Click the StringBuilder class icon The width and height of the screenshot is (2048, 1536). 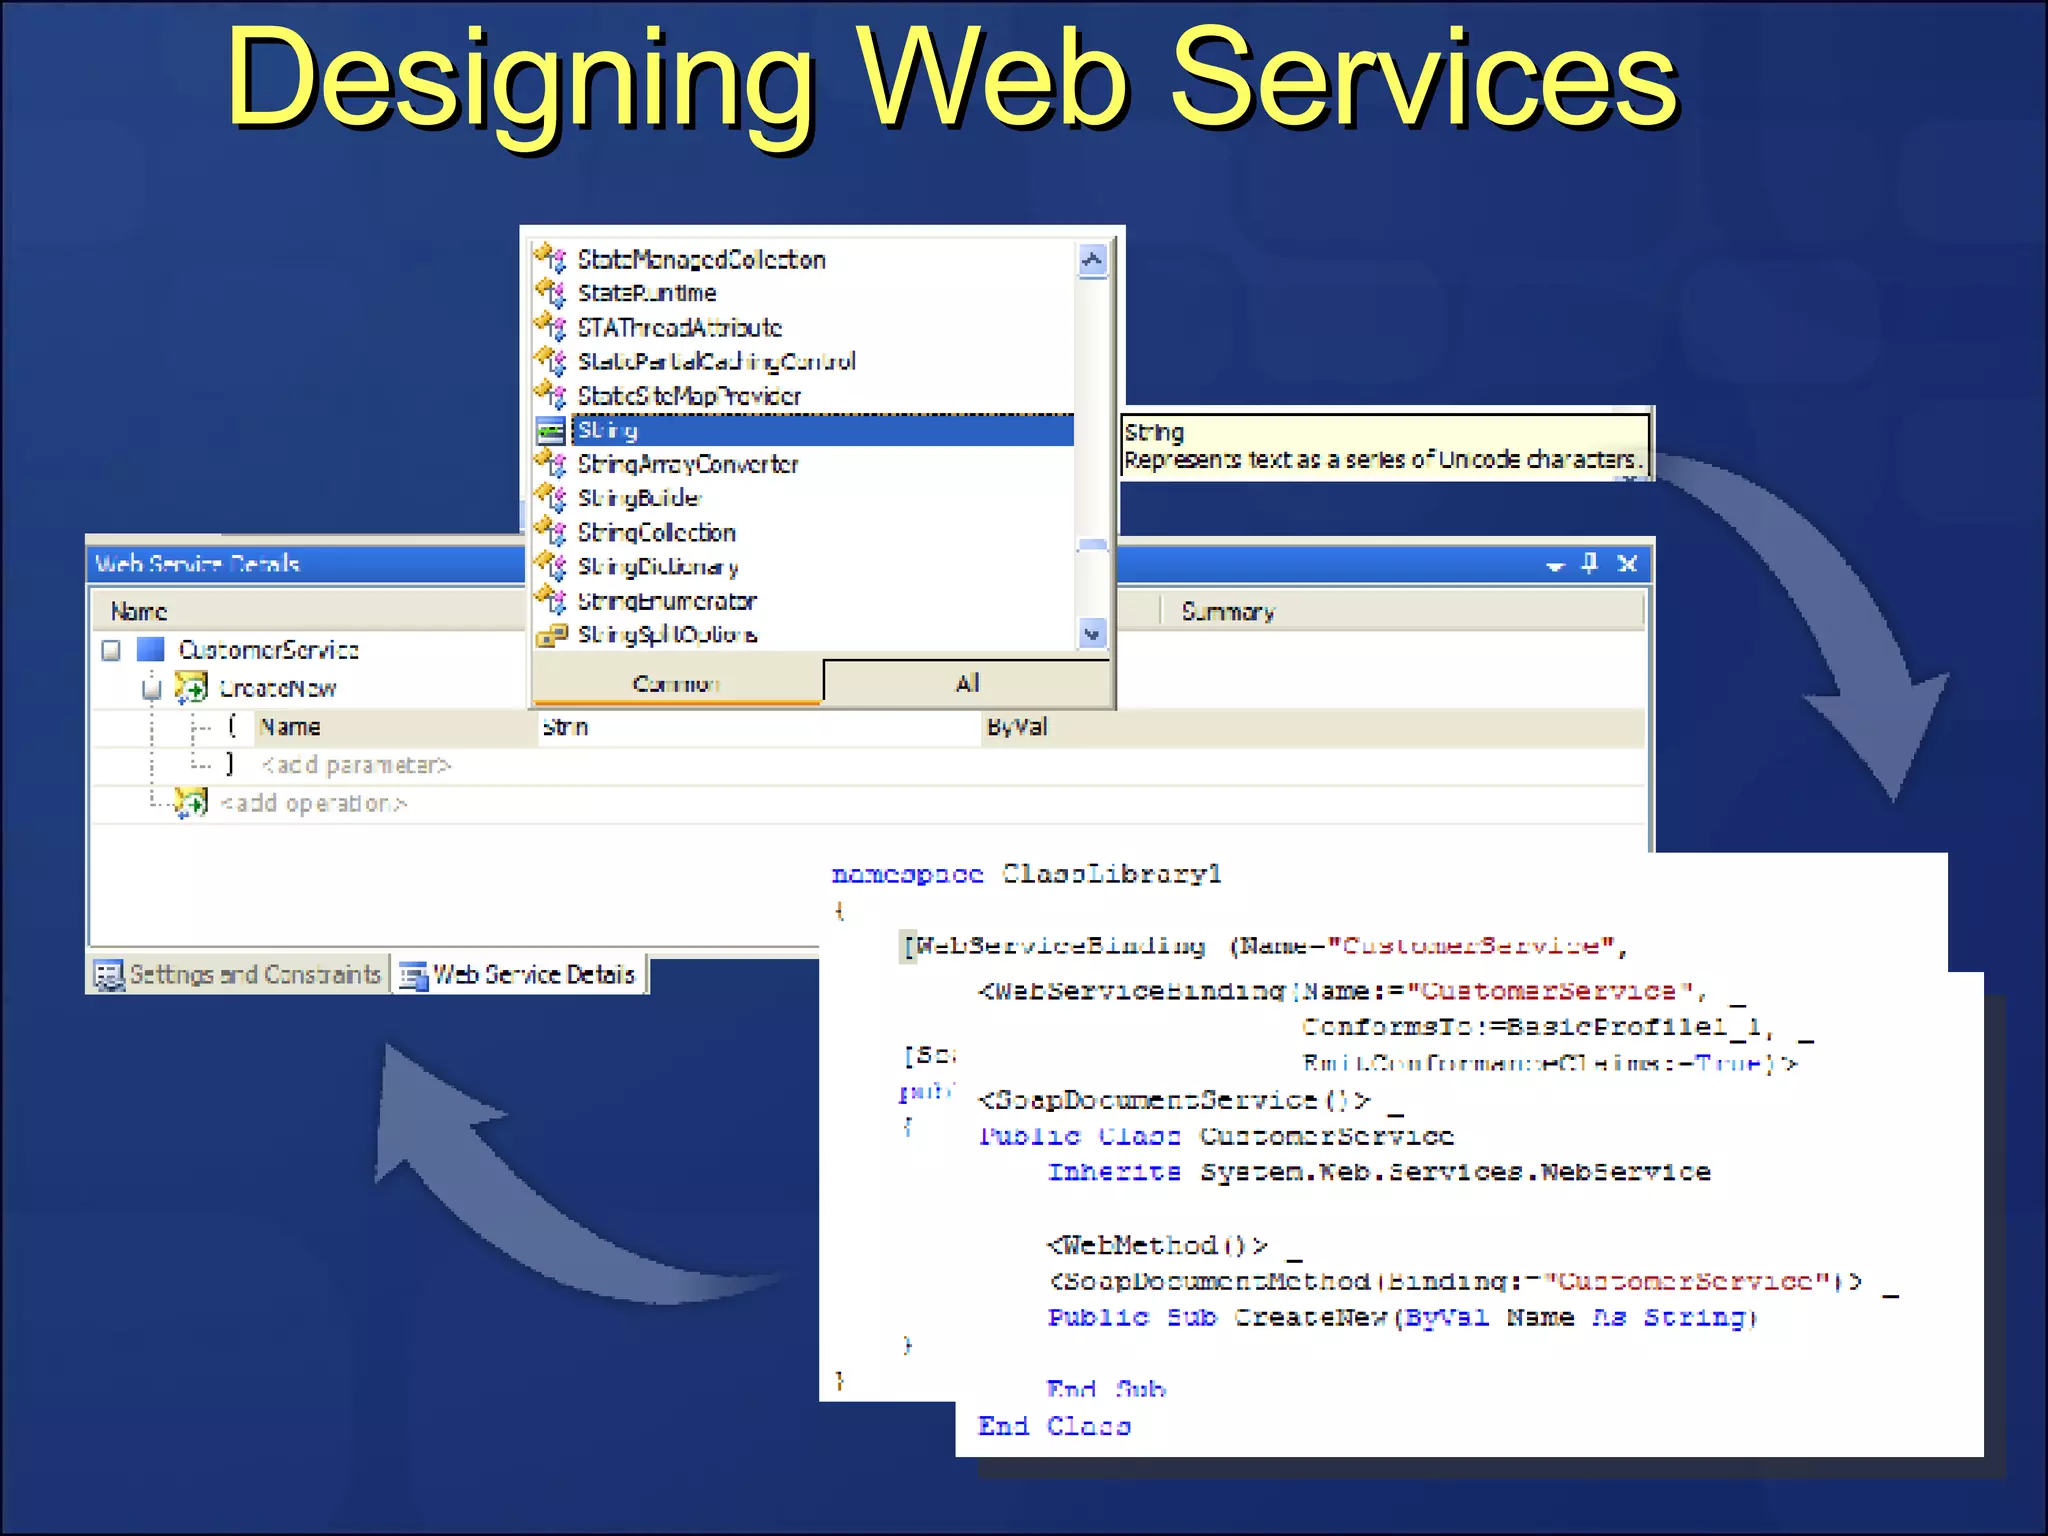tap(551, 498)
